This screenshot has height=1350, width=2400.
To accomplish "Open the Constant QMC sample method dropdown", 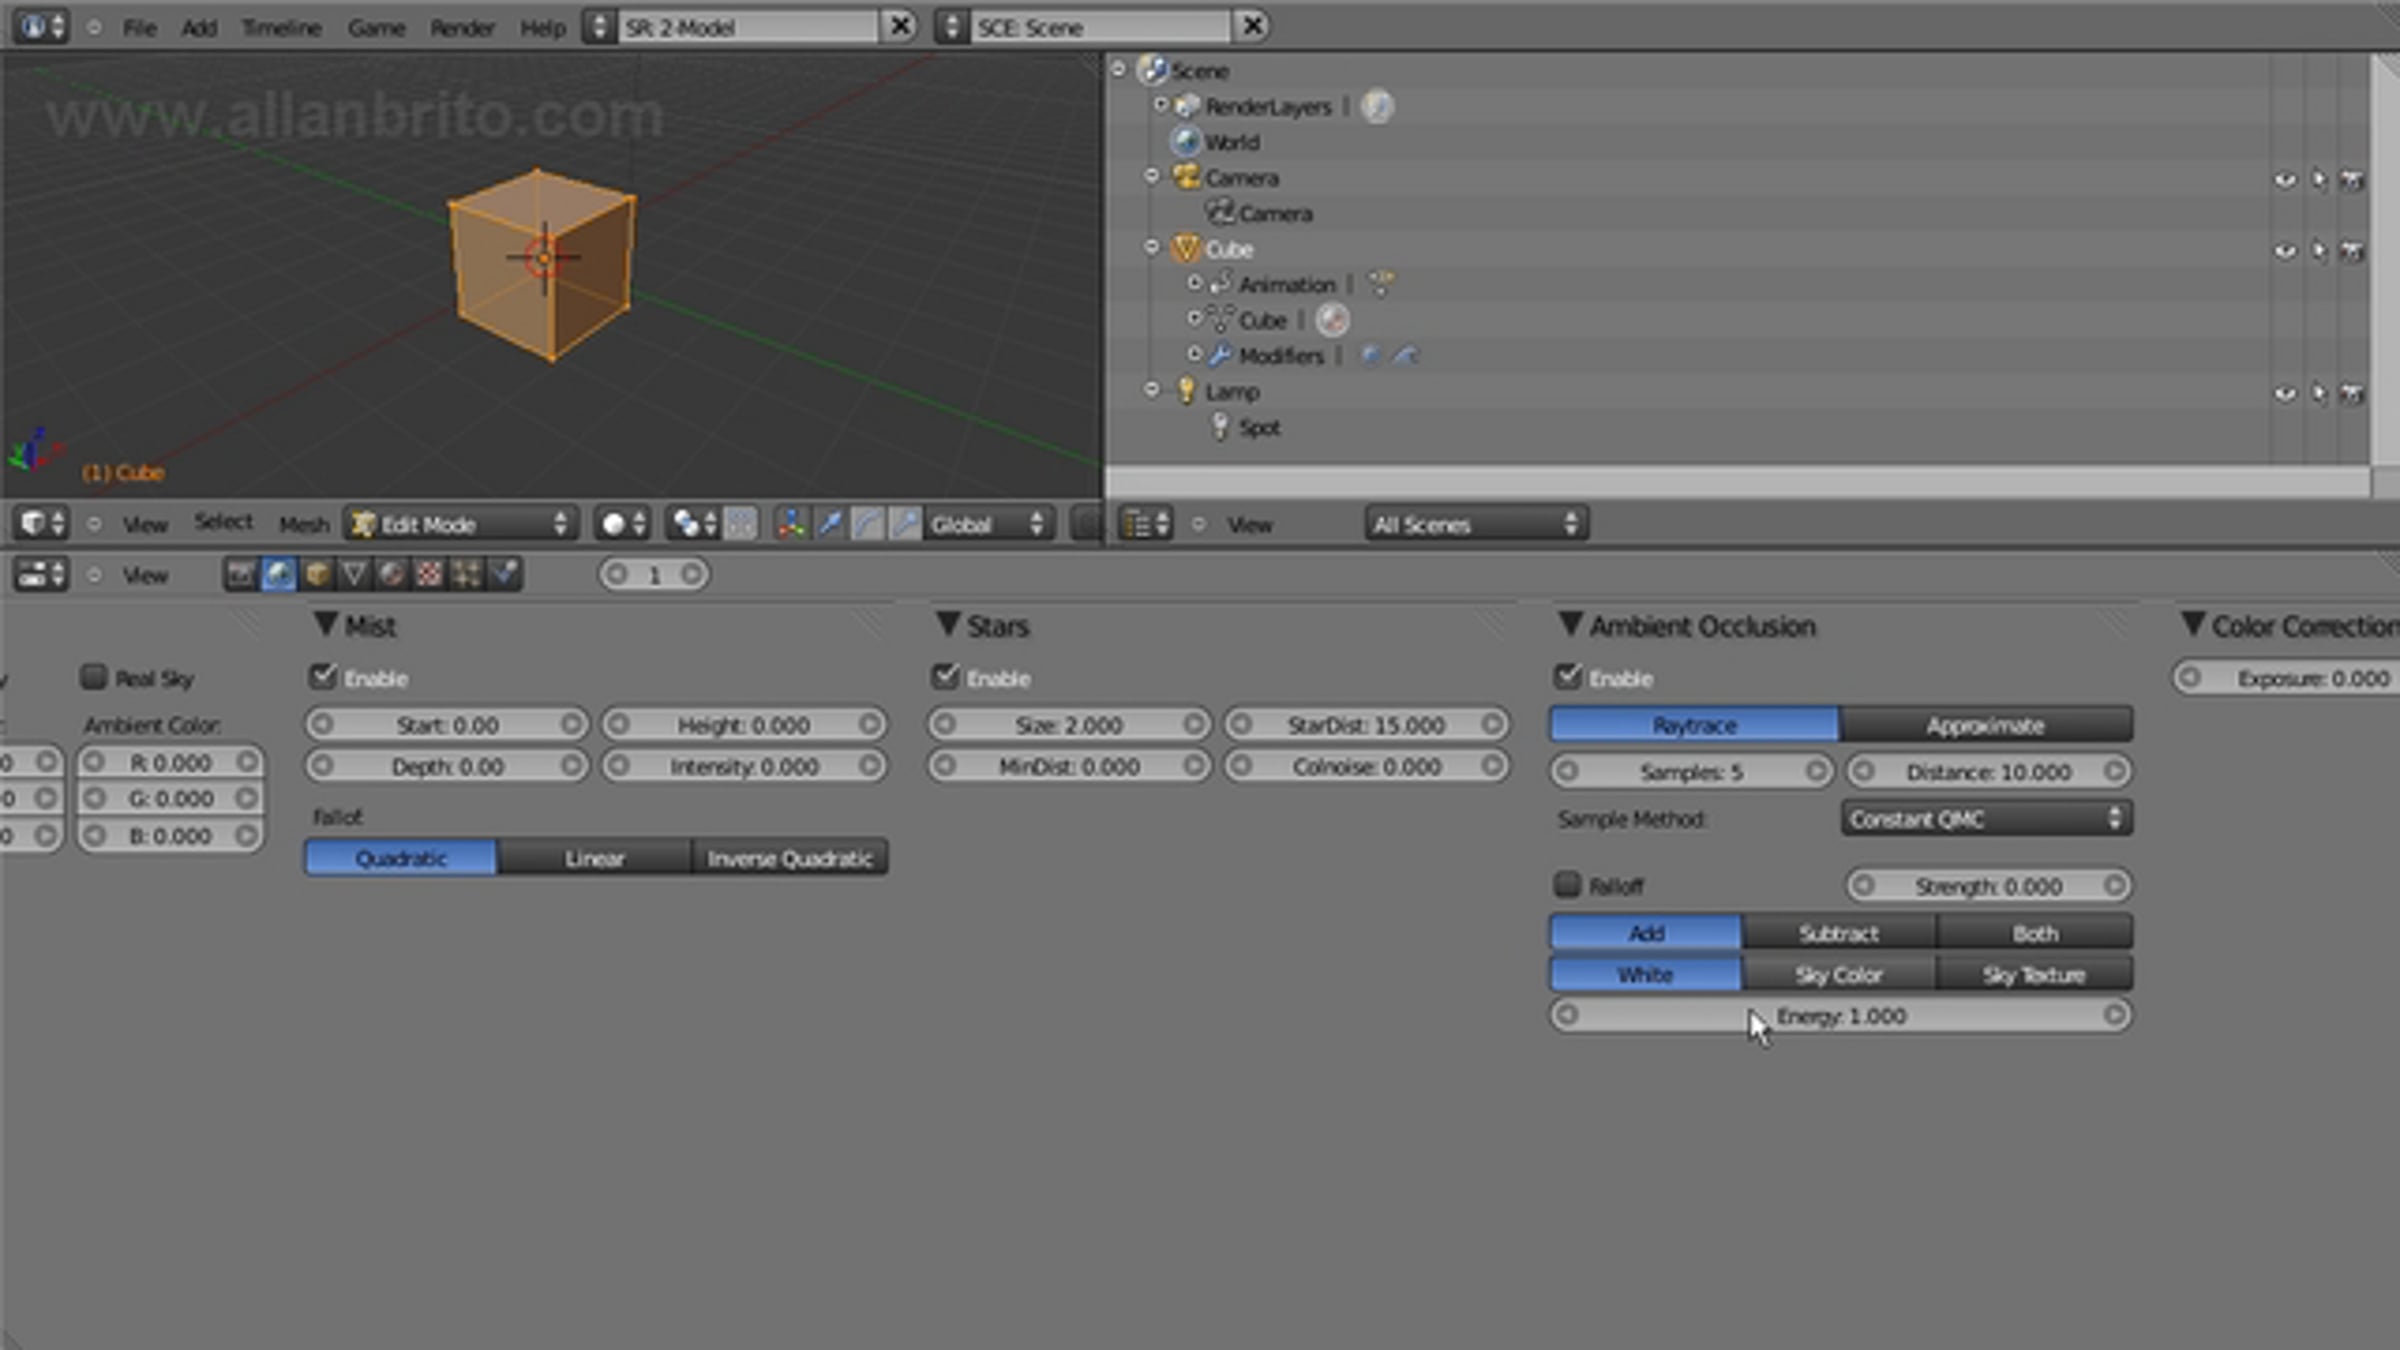I will tap(1986, 819).
